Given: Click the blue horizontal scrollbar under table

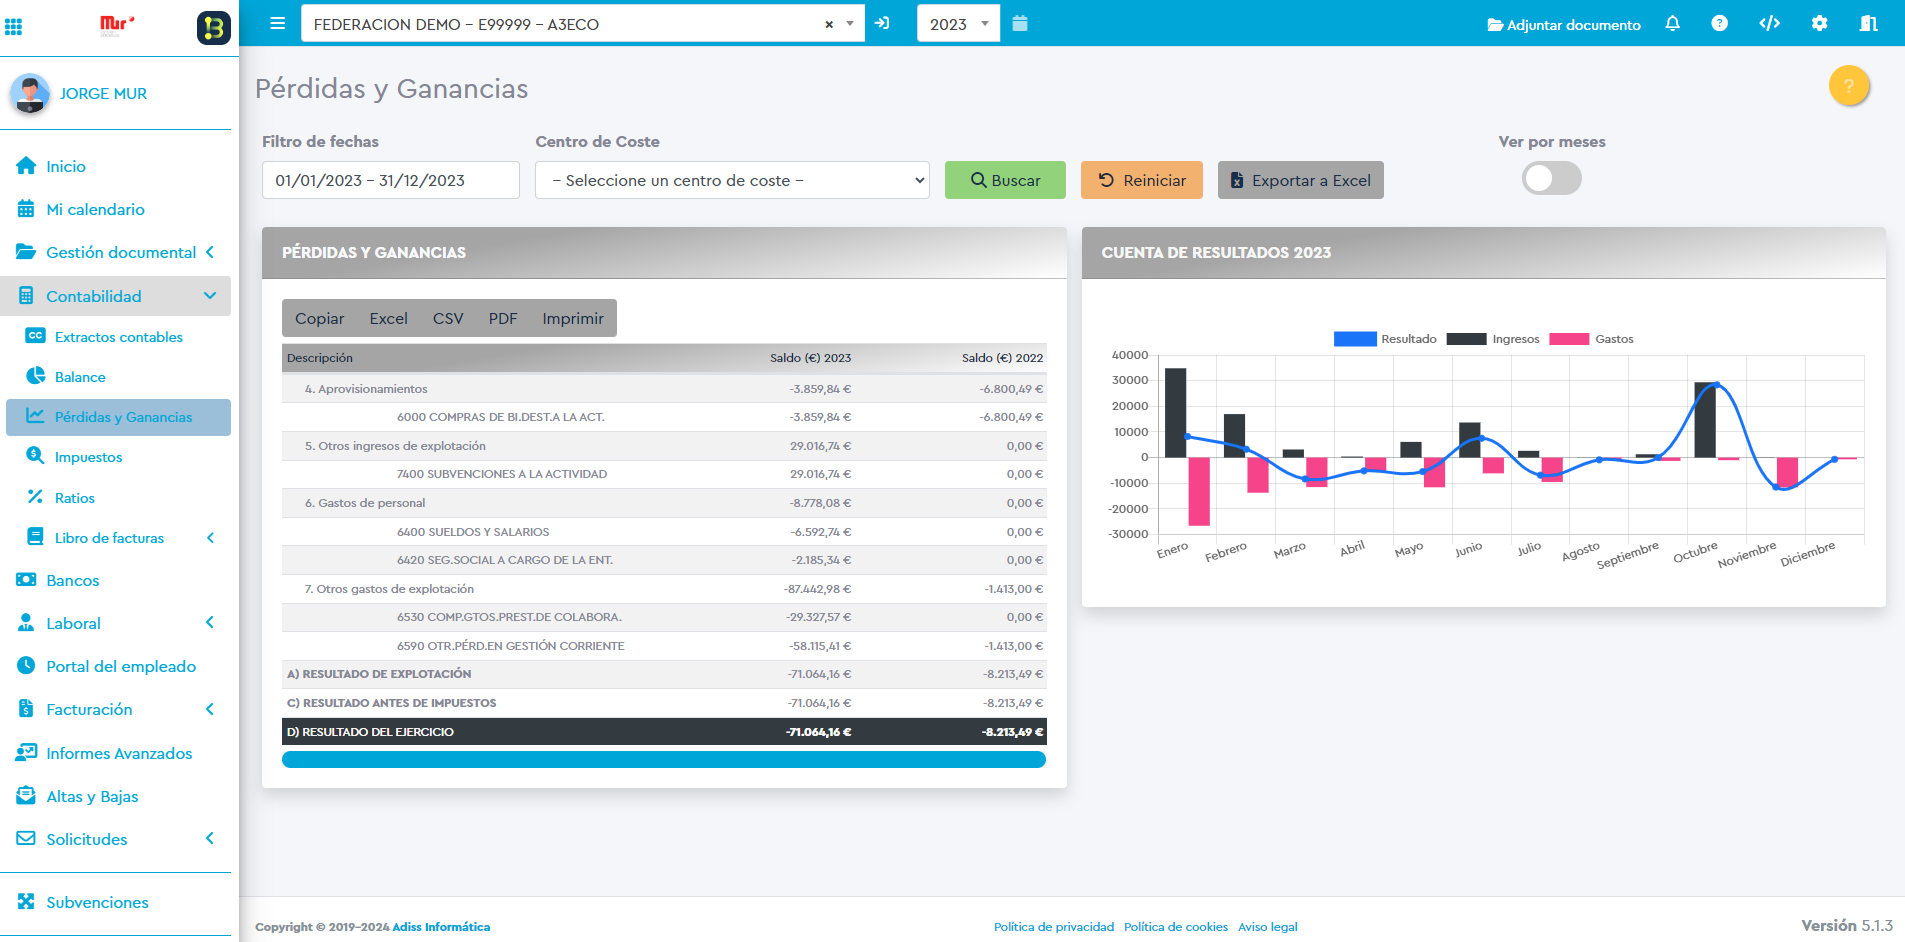Looking at the screenshot, I should pos(663,760).
